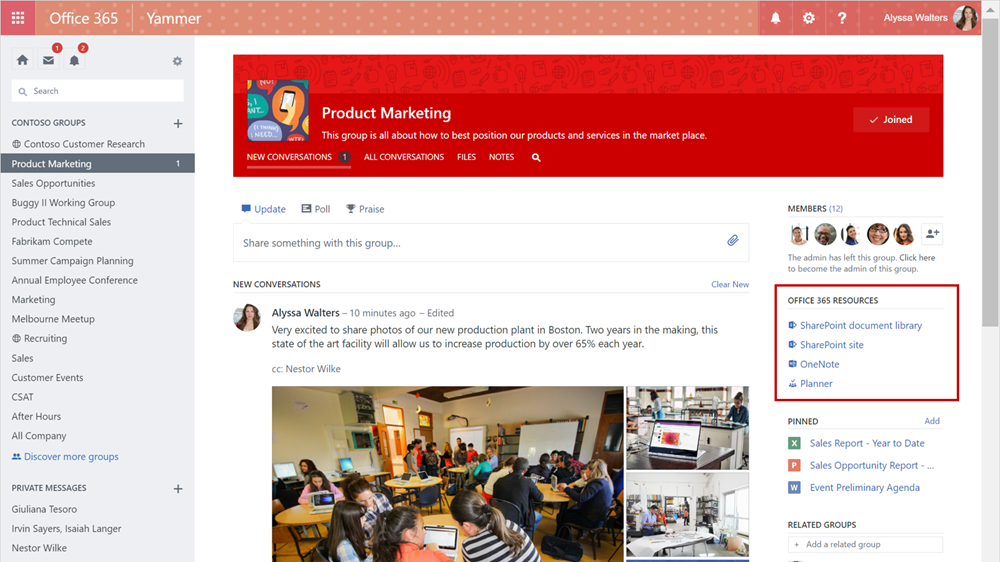Click first member avatar in Members

coord(798,234)
